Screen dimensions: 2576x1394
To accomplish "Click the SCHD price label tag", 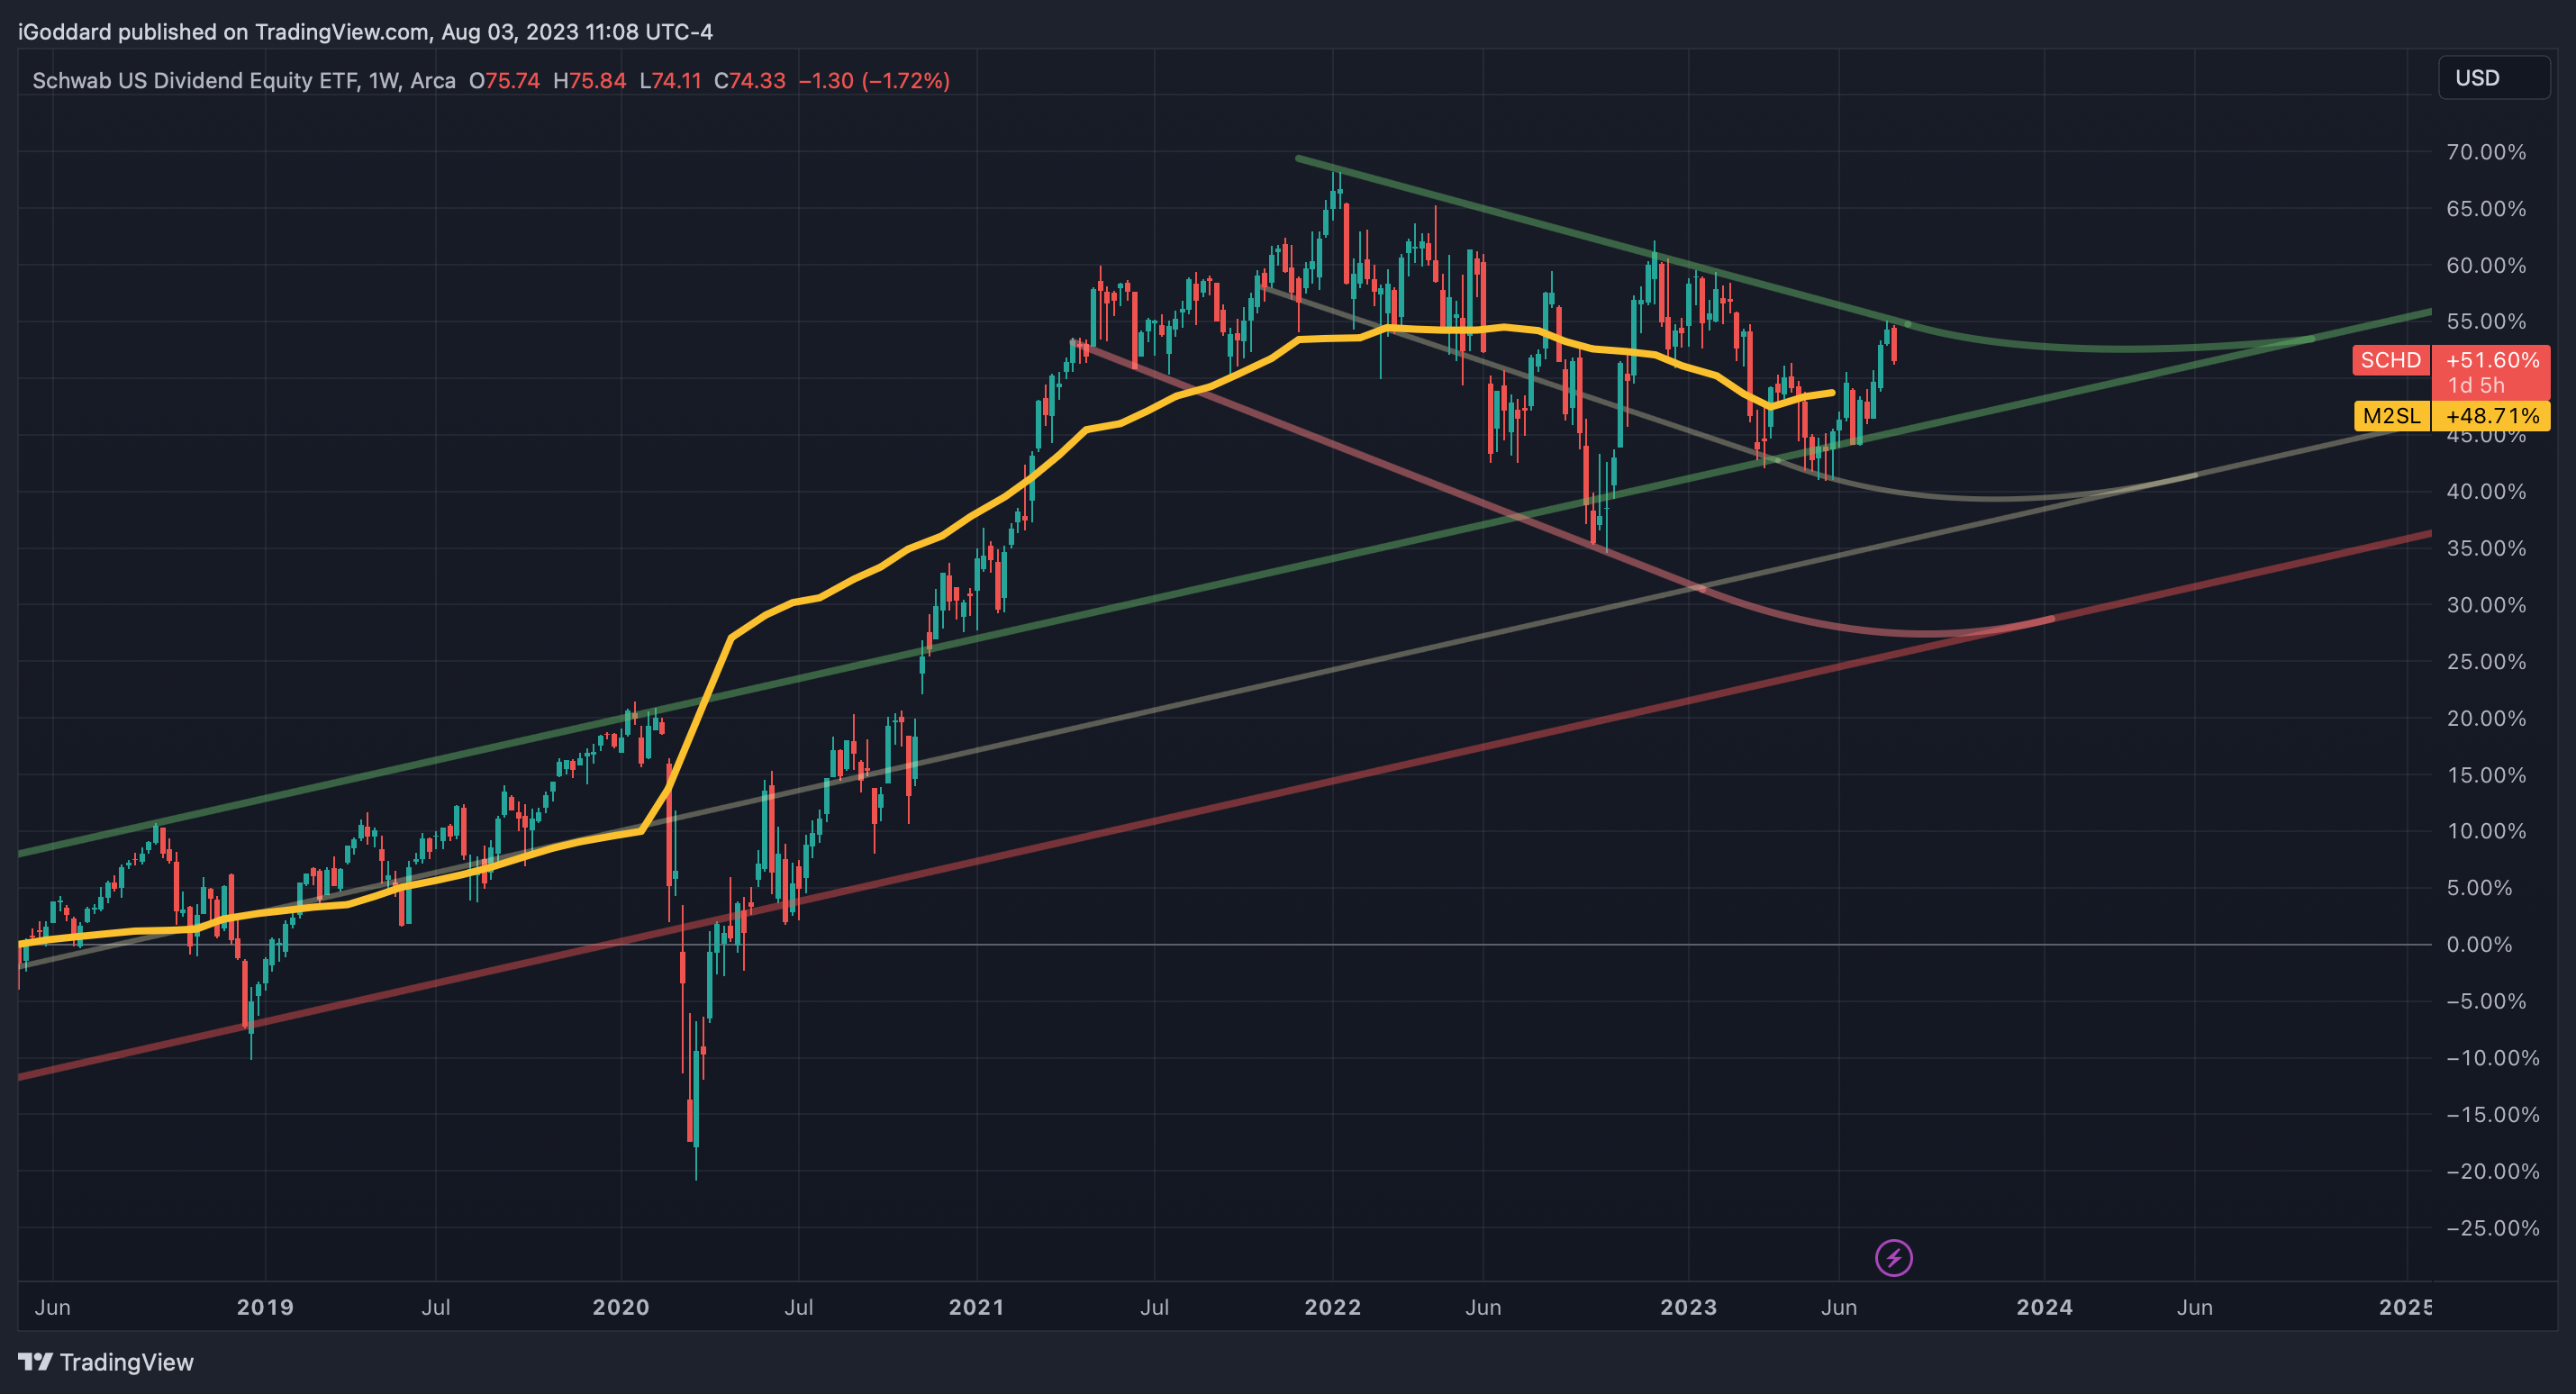I will click(x=2390, y=360).
